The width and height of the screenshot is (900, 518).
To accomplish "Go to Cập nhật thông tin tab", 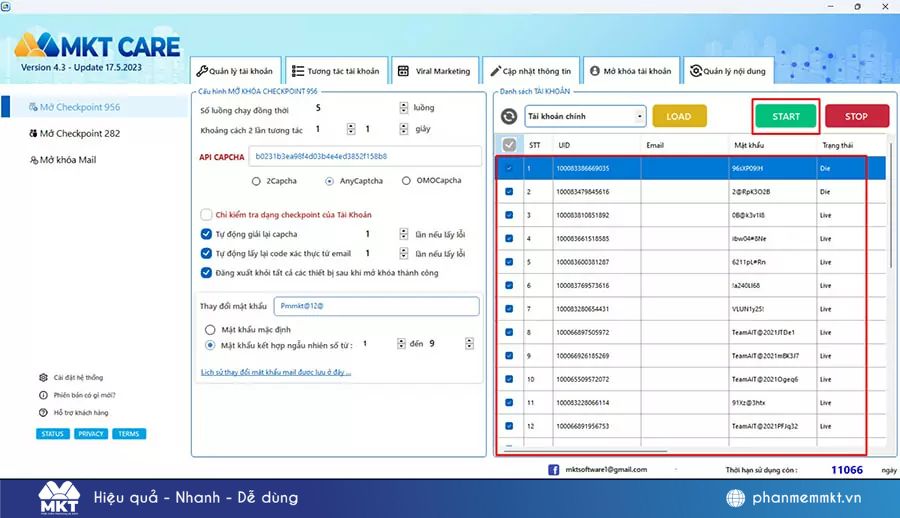I will coord(531,71).
